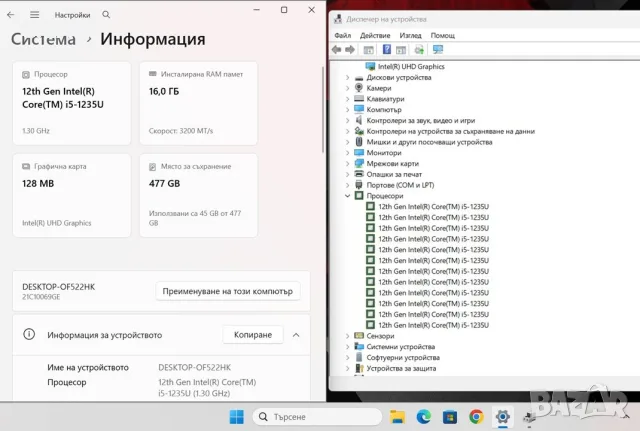The width and height of the screenshot is (640, 431).
Task: Open Файл menu in Device Manager
Action: click(342, 36)
